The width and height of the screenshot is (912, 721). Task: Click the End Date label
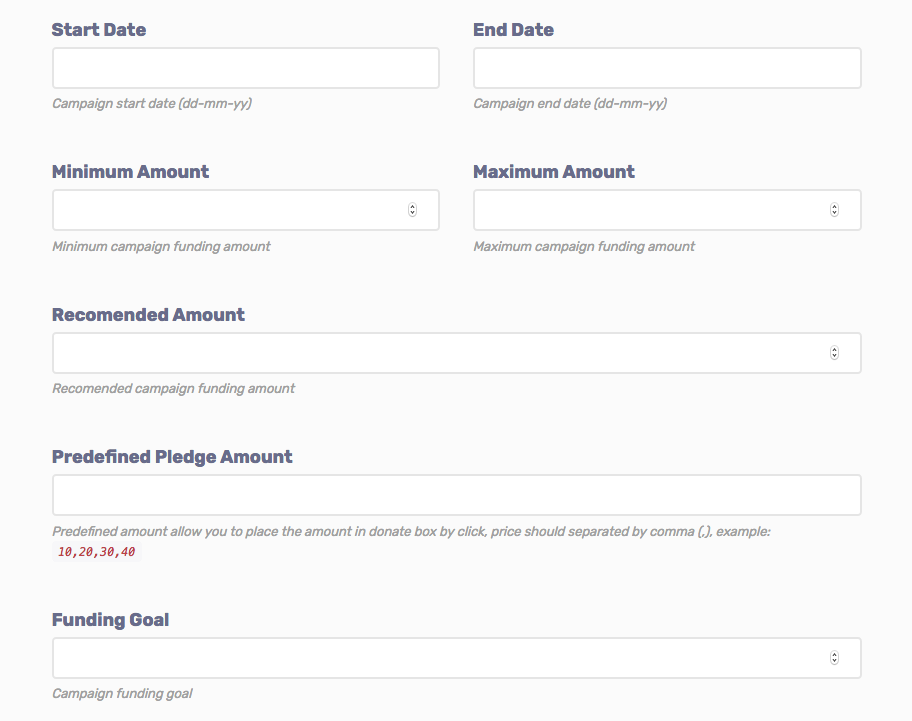513,30
